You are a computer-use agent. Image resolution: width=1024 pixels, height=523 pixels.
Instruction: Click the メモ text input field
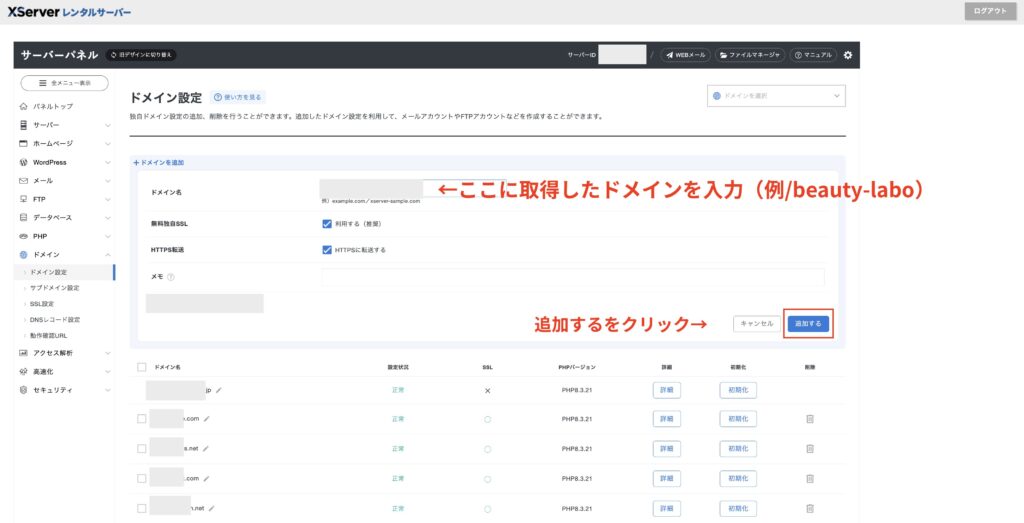tap(572, 277)
